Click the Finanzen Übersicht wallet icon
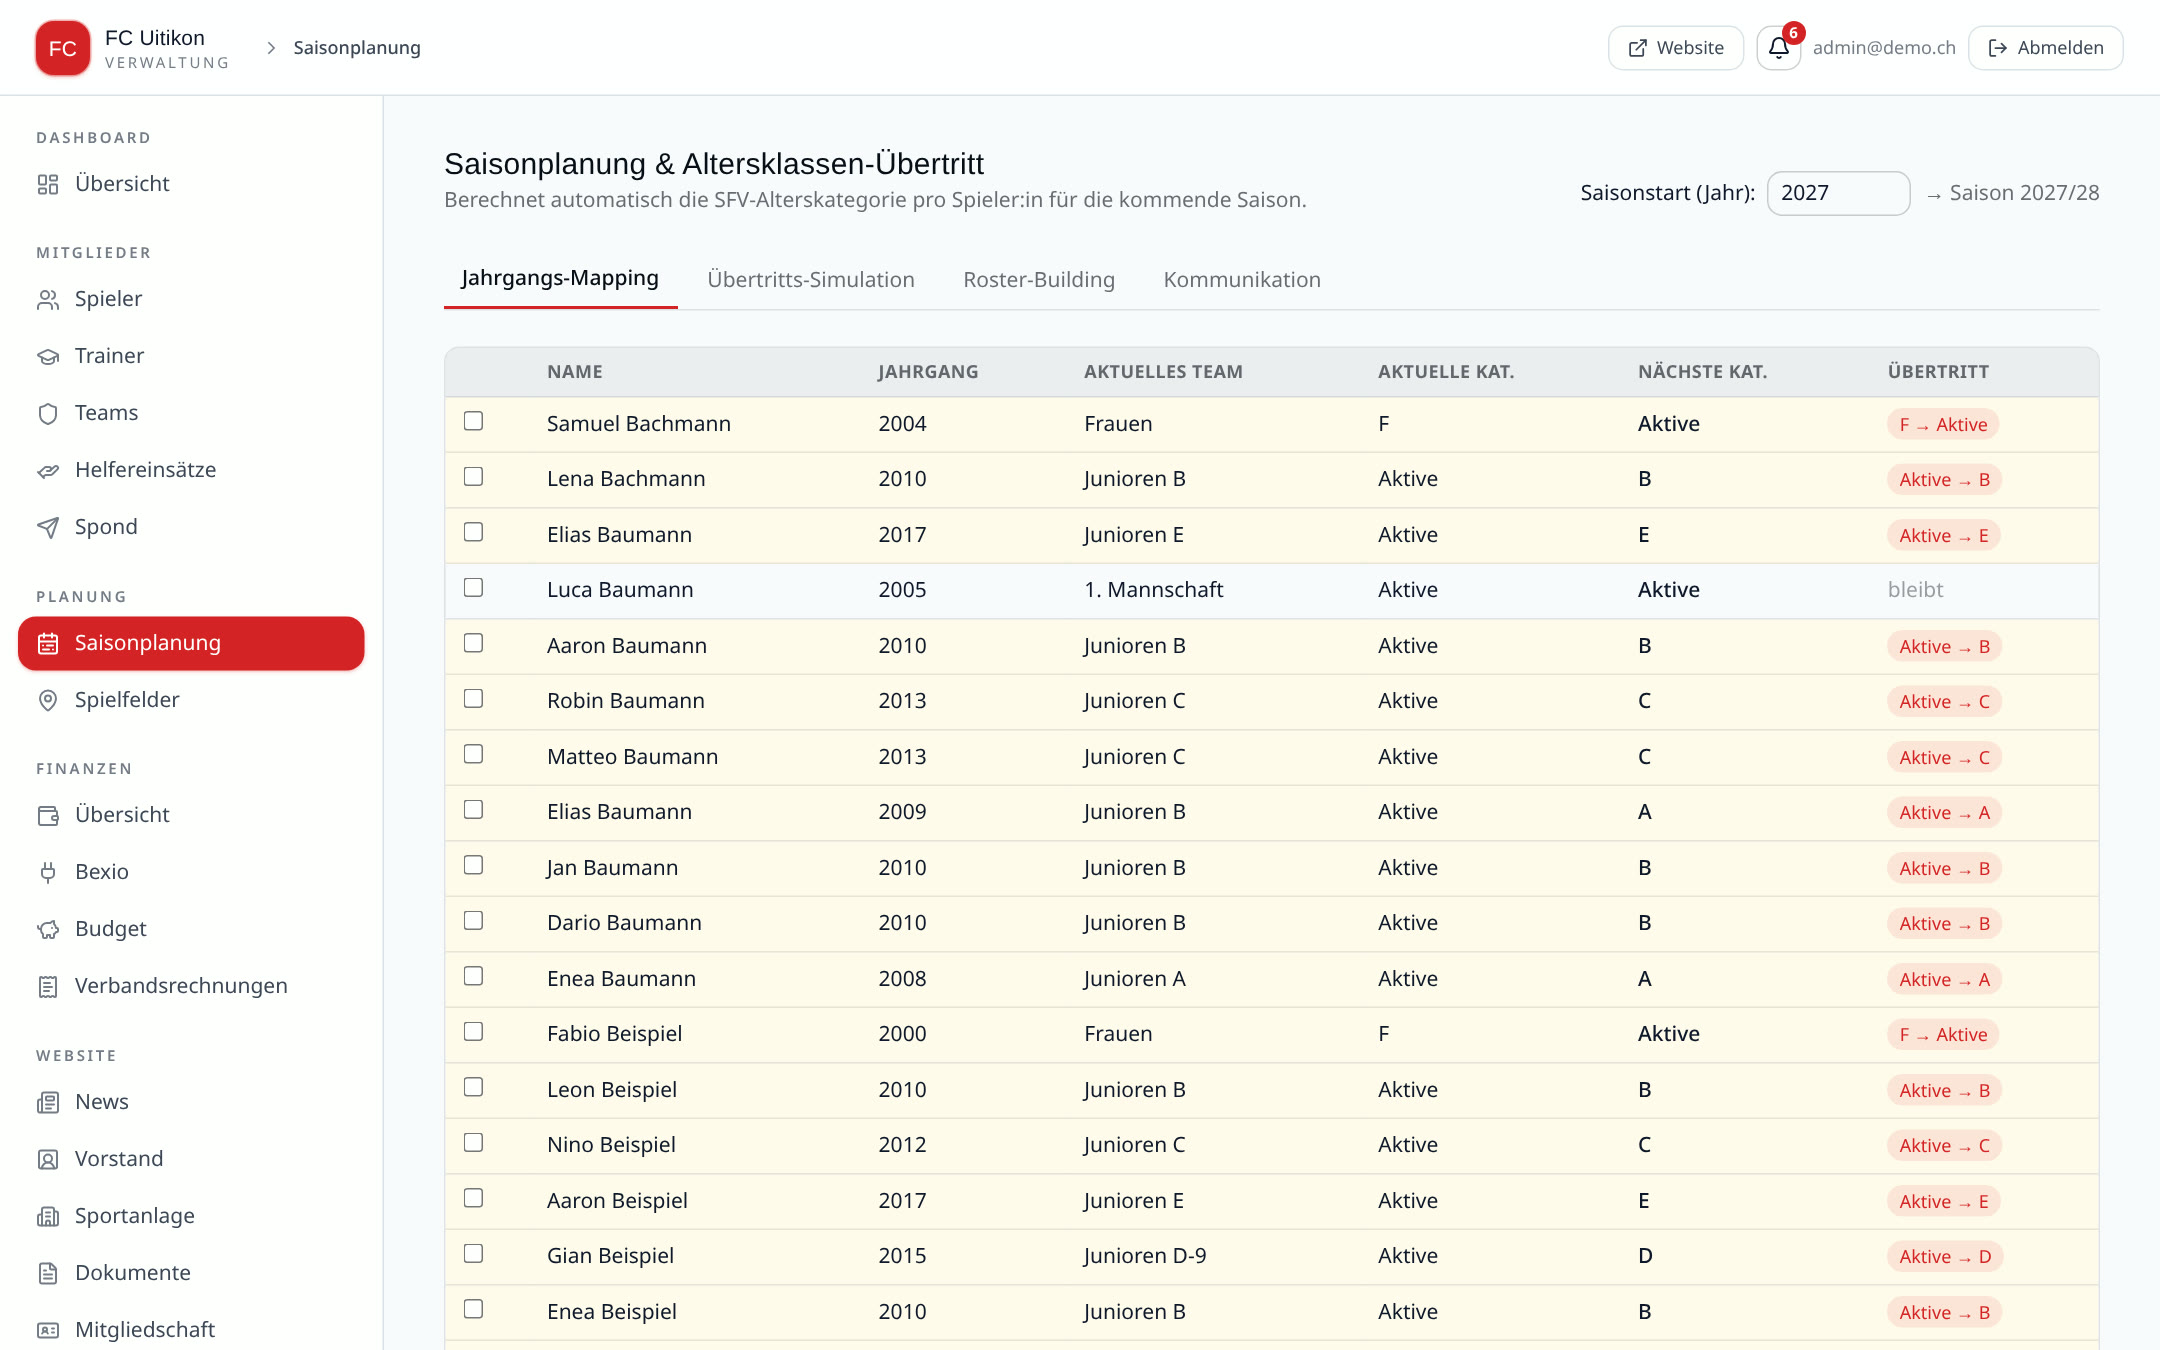Viewport: 2160px width, 1350px height. [x=48, y=815]
